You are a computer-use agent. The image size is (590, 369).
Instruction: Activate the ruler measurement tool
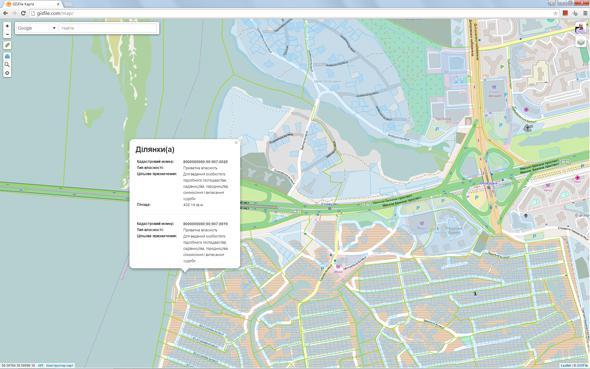click(x=7, y=45)
